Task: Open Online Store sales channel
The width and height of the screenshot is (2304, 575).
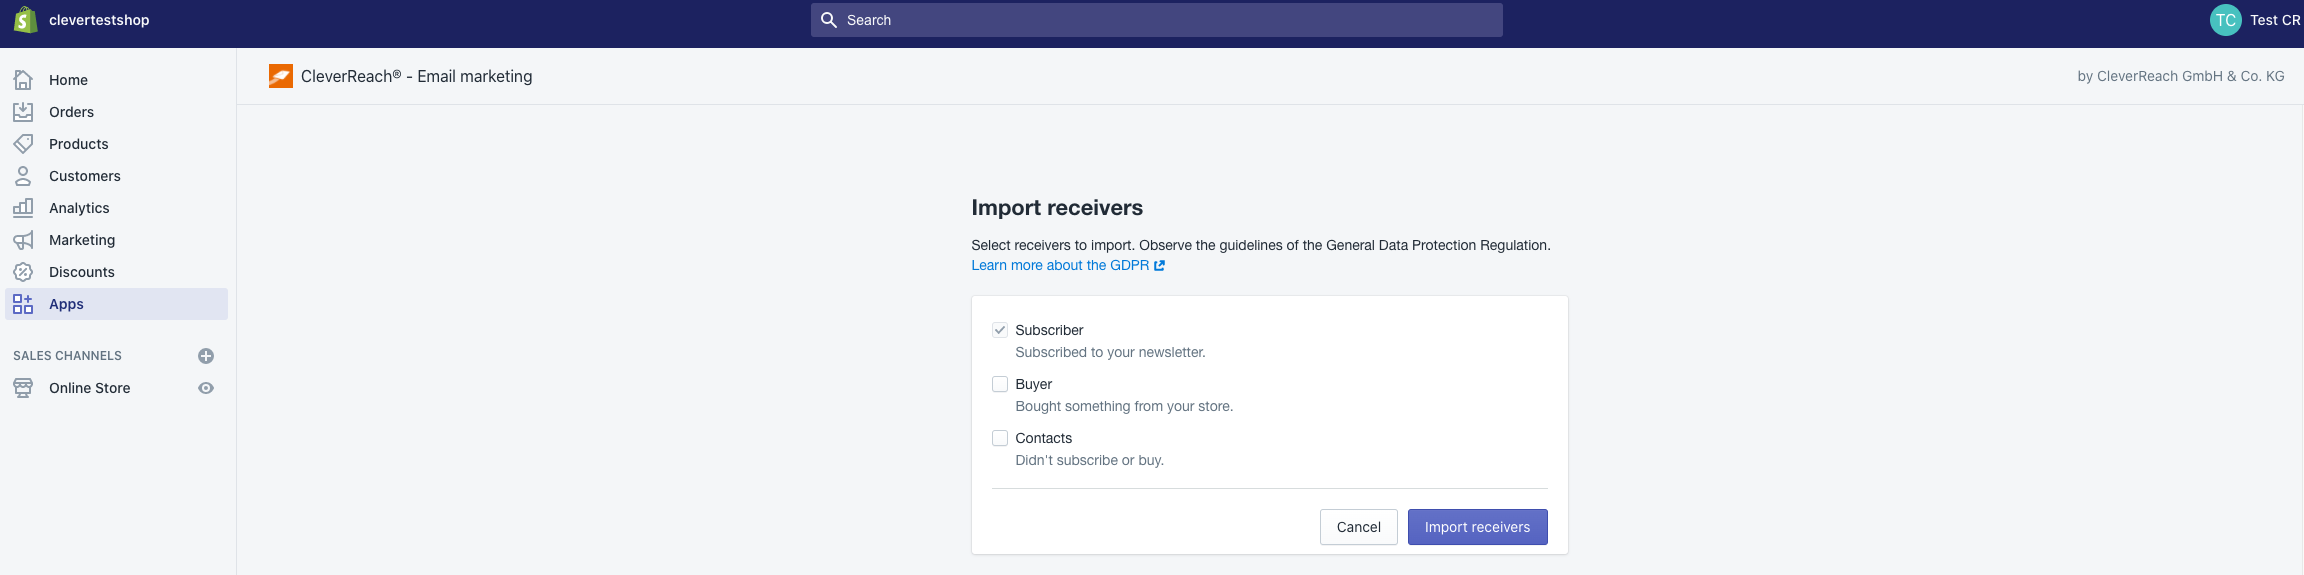Action: pos(89,388)
